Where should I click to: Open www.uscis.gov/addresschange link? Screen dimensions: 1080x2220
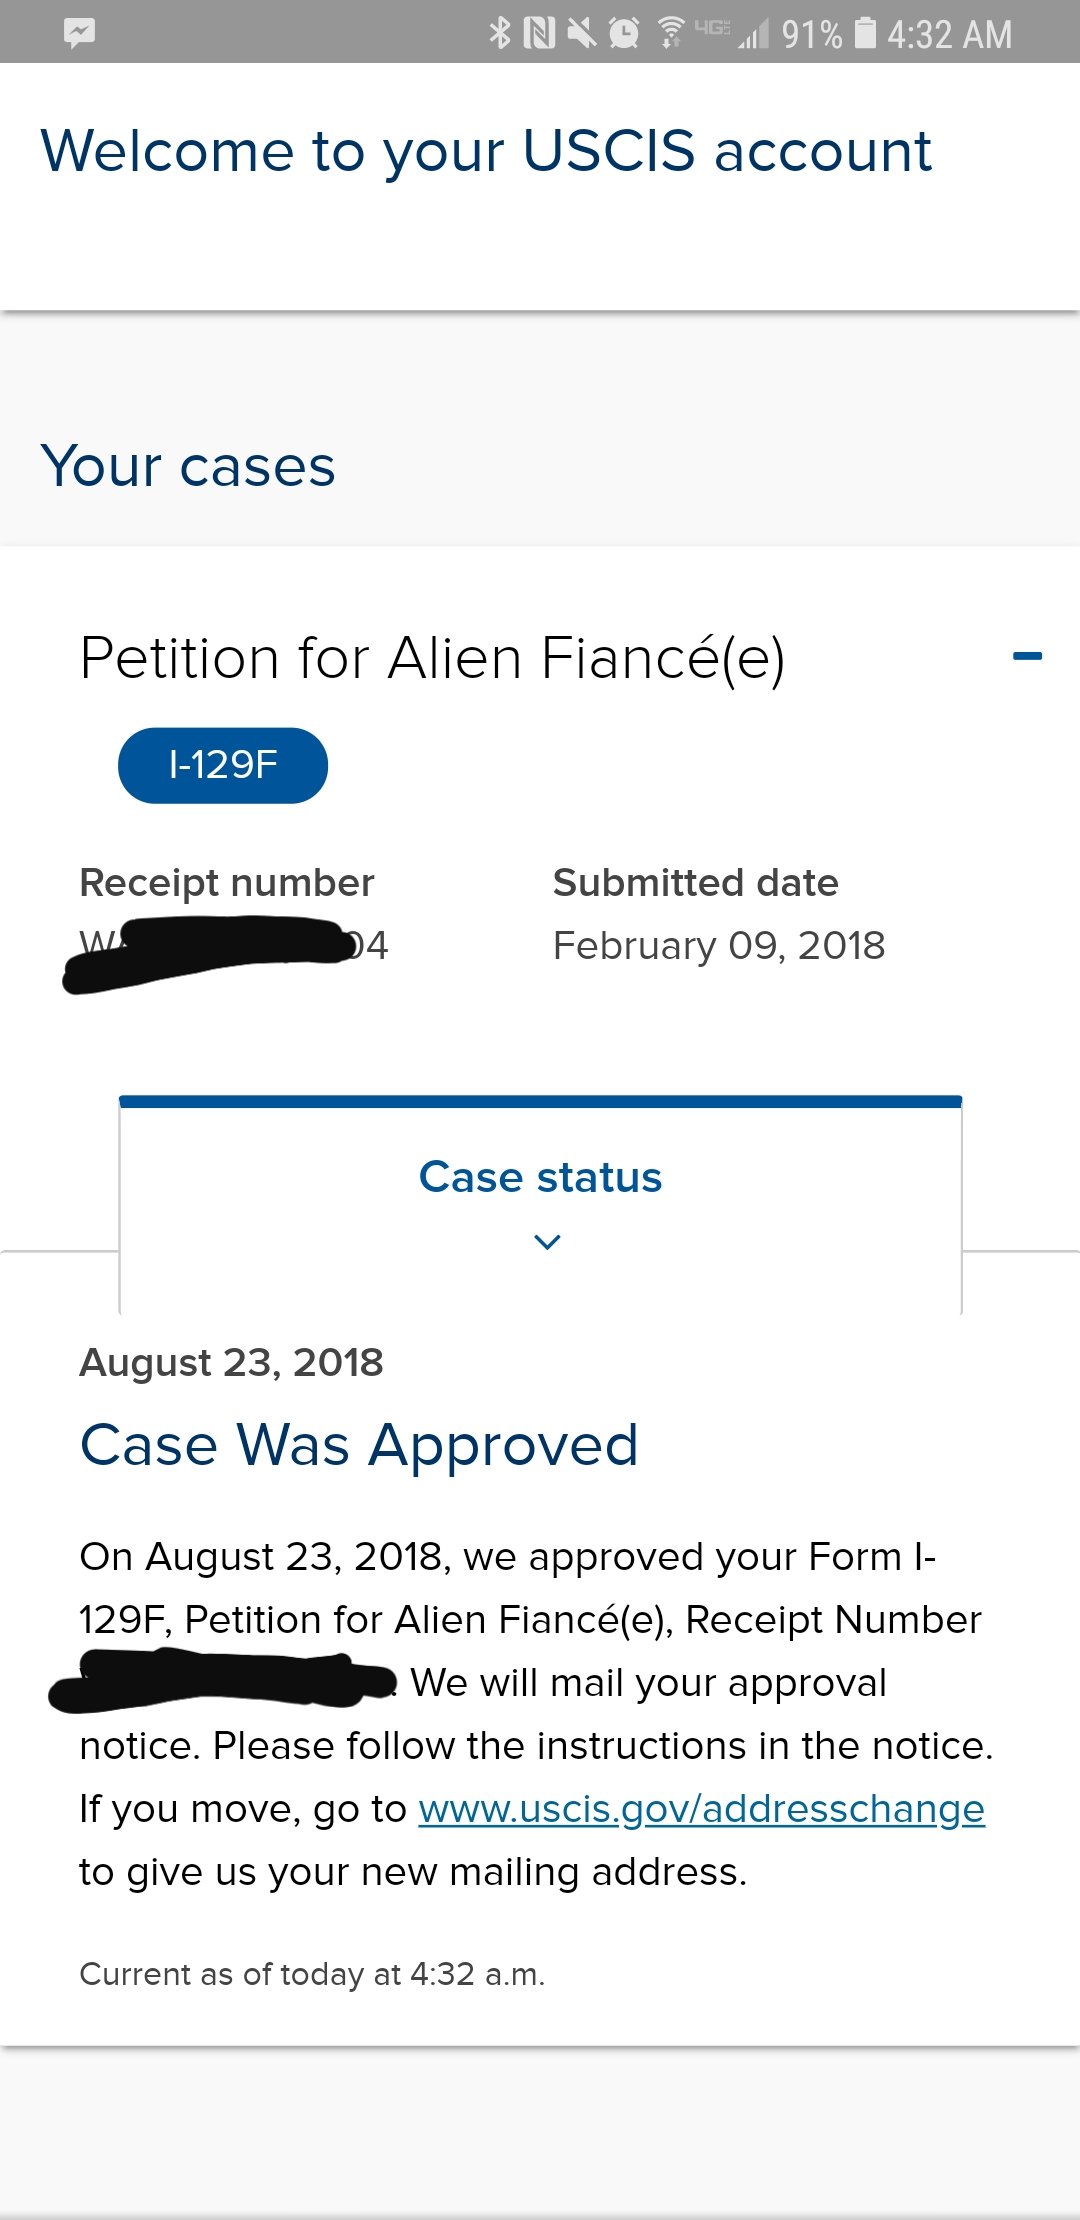[x=702, y=1809]
